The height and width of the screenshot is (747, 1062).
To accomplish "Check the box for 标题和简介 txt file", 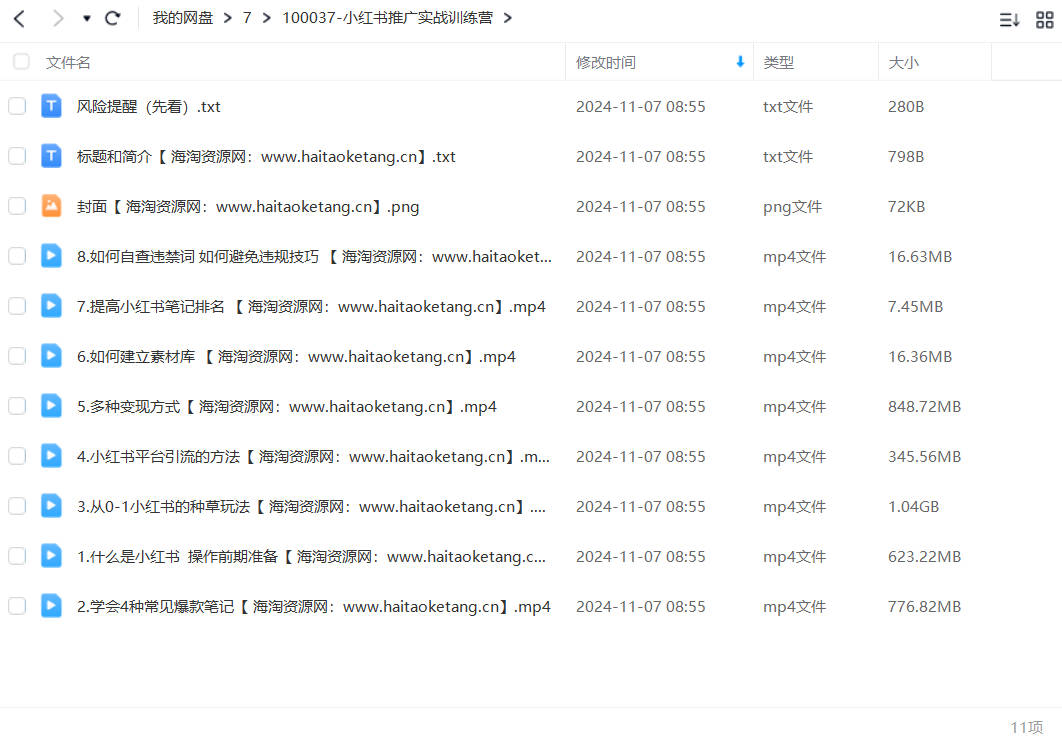I will coord(17,156).
